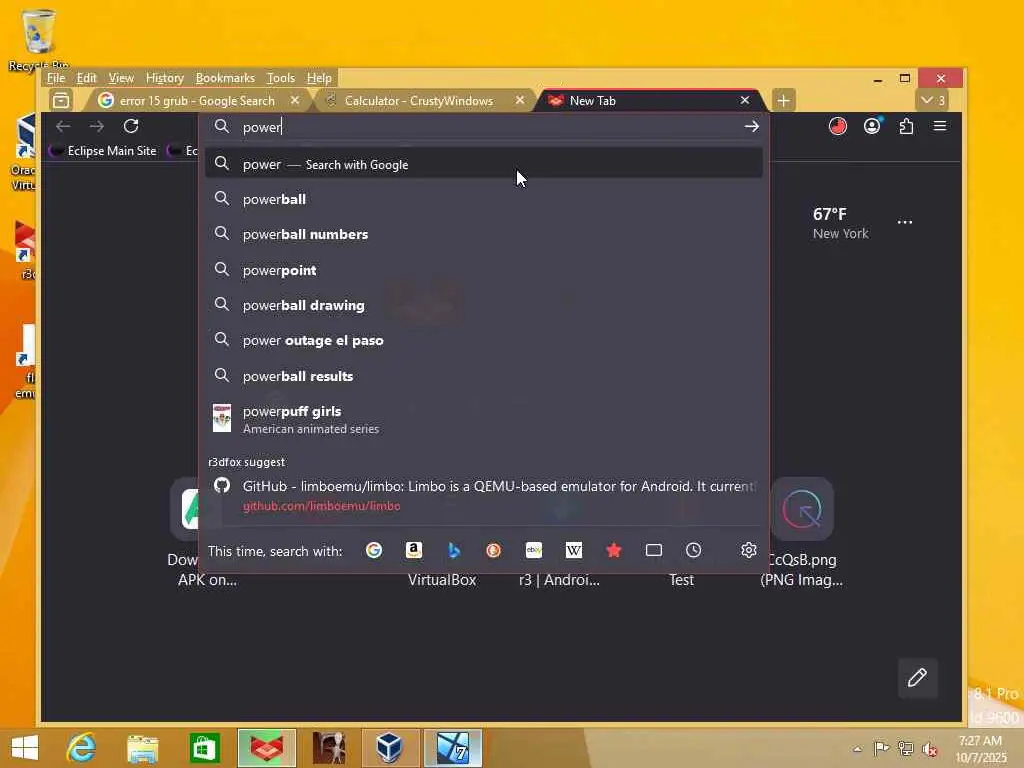Close the error 15 grub tab
Image resolution: width=1024 pixels, height=768 pixels.
click(x=295, y=100)
